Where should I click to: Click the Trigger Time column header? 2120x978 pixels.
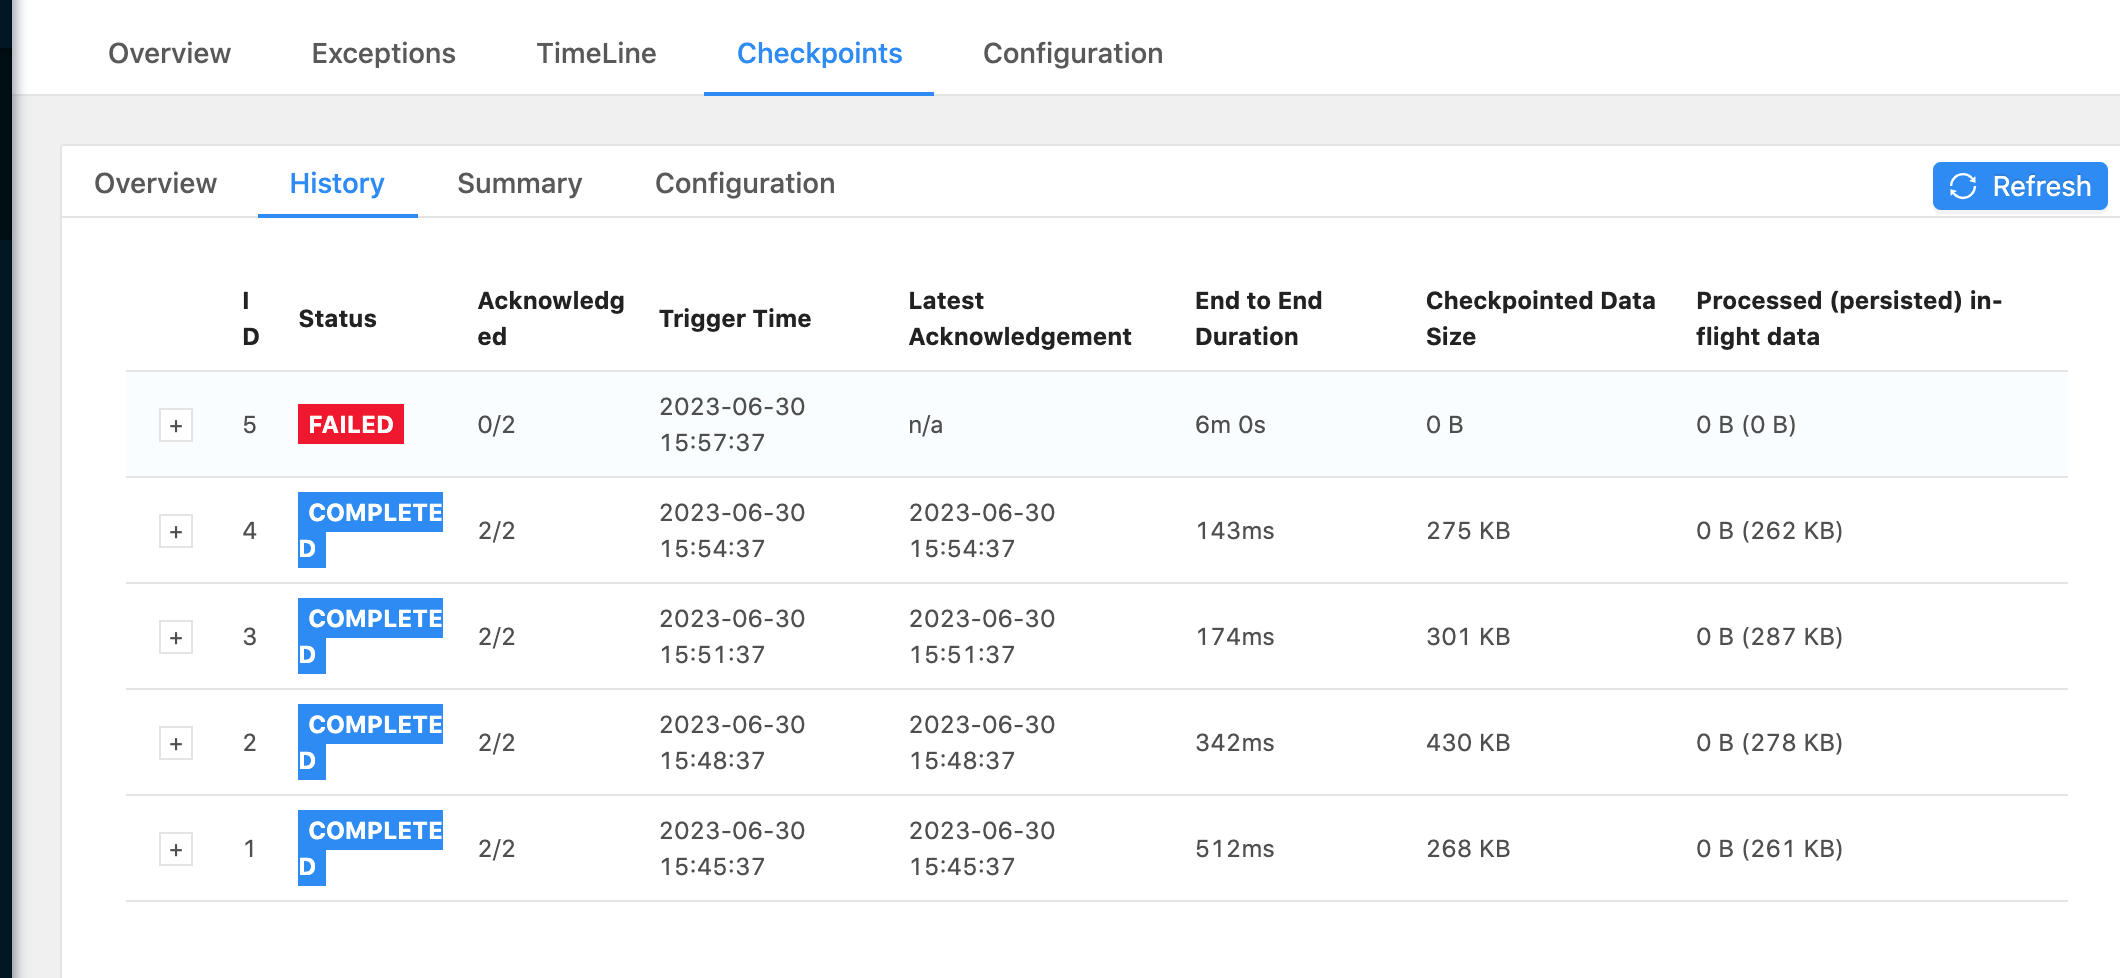[x=734, y=318]
